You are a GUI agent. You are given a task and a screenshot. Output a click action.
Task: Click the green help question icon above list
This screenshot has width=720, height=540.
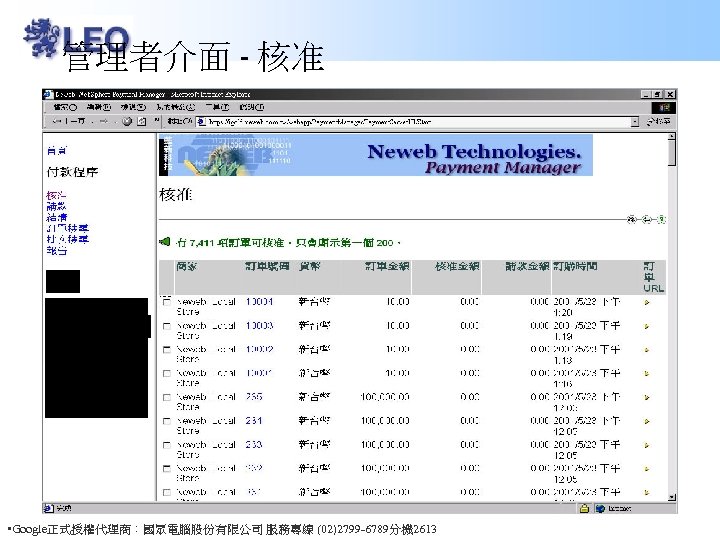tap(661, 219)
